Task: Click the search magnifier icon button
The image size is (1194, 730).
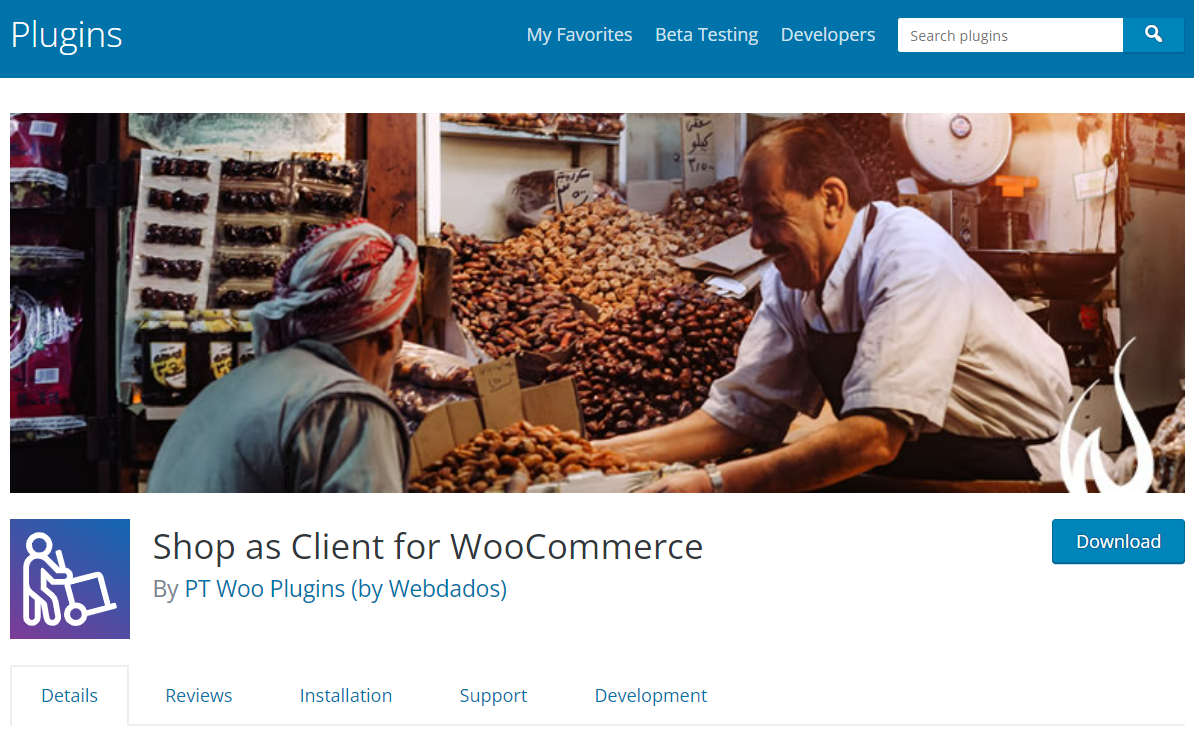Action: [1153, 35]
